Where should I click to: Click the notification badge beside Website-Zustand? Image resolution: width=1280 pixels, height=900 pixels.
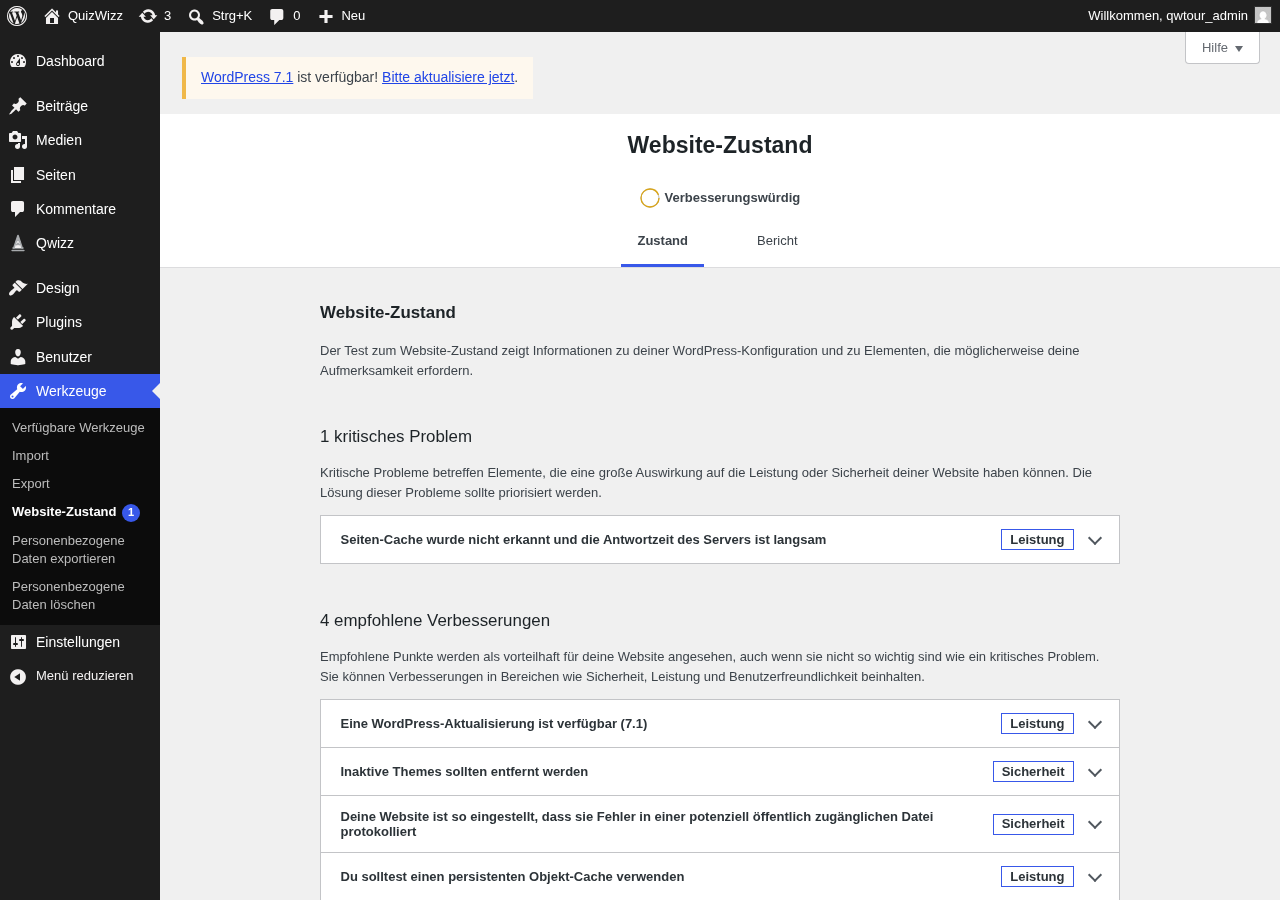tap(131, 513)
